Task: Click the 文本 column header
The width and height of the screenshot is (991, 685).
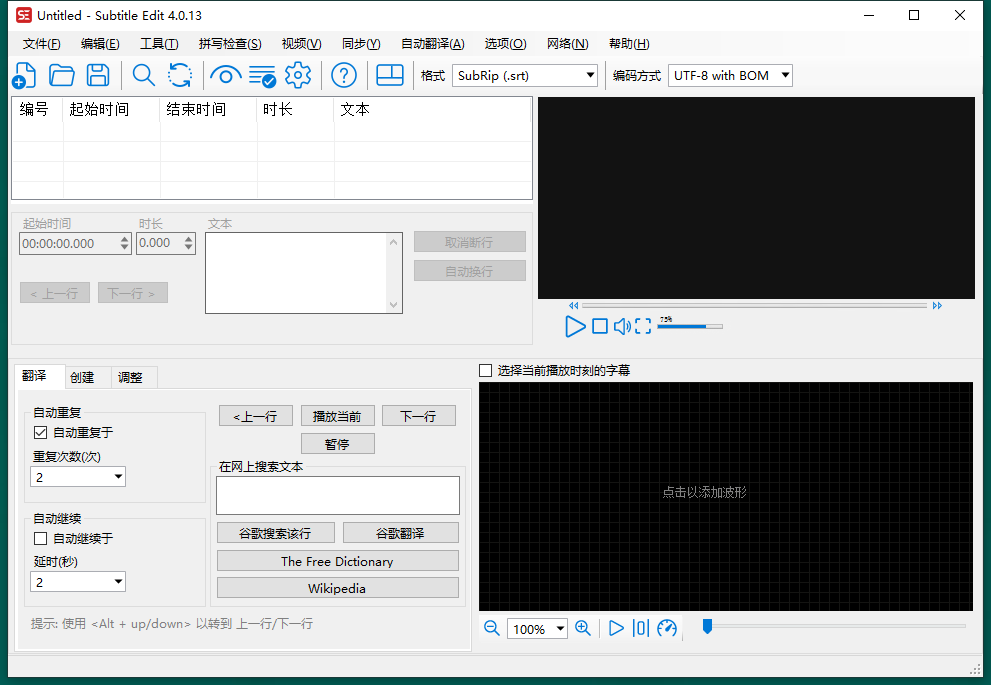Action: (x=432, y=109)
